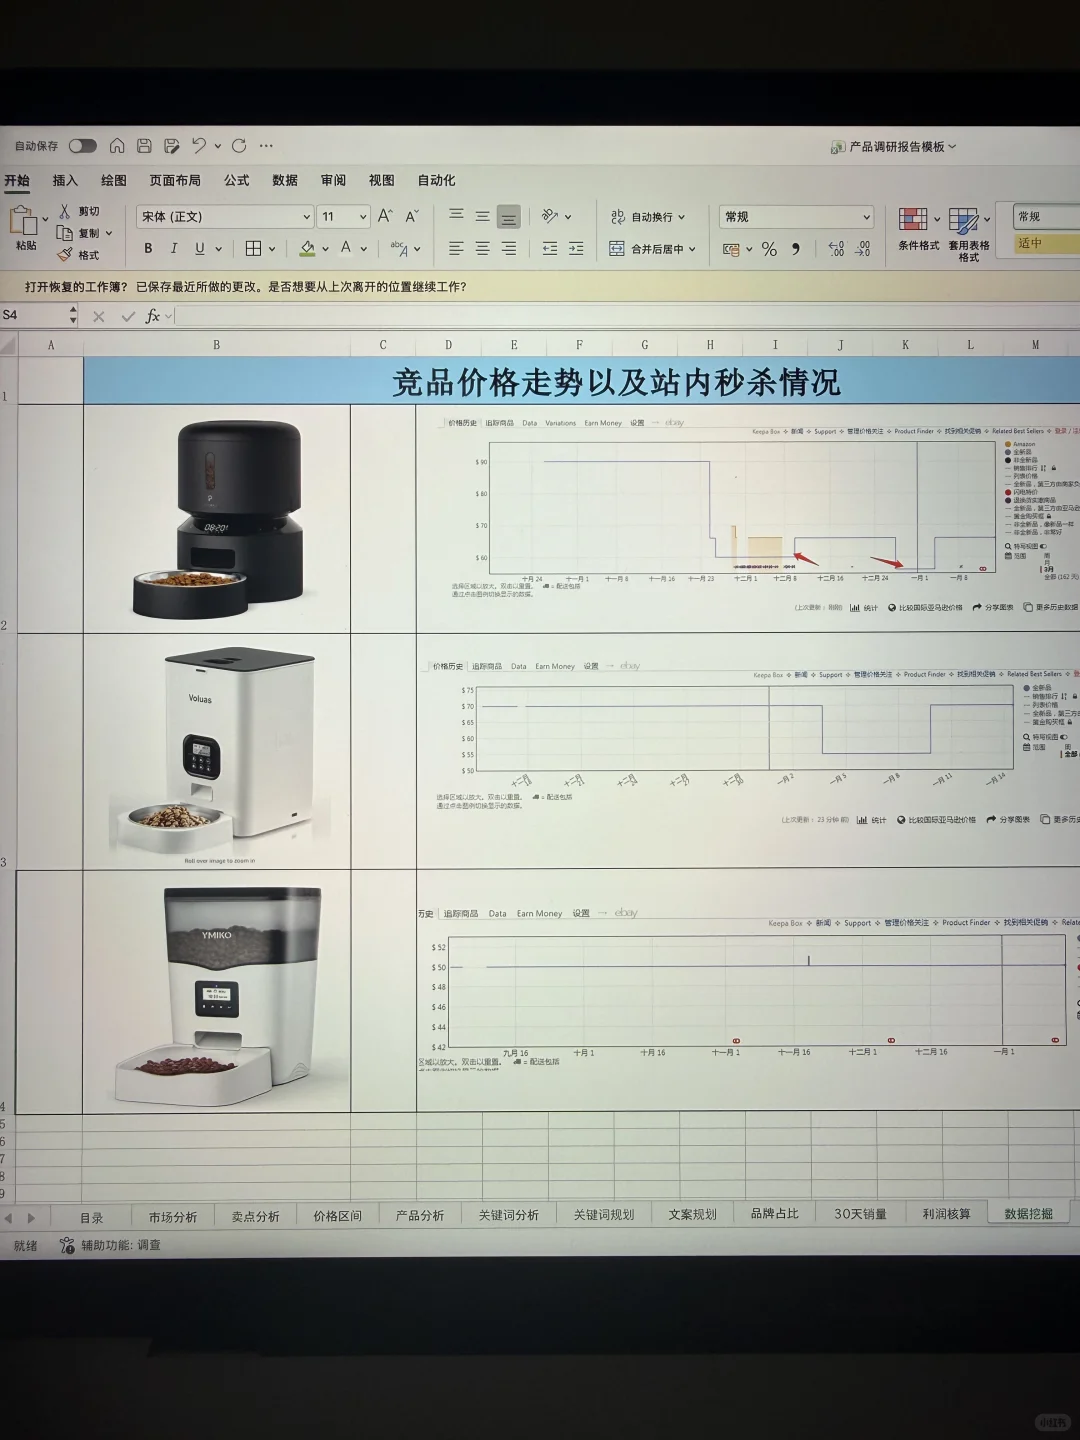
Task: Click the 自动换行 (wrap text) icon
Action: pos(618,216)
